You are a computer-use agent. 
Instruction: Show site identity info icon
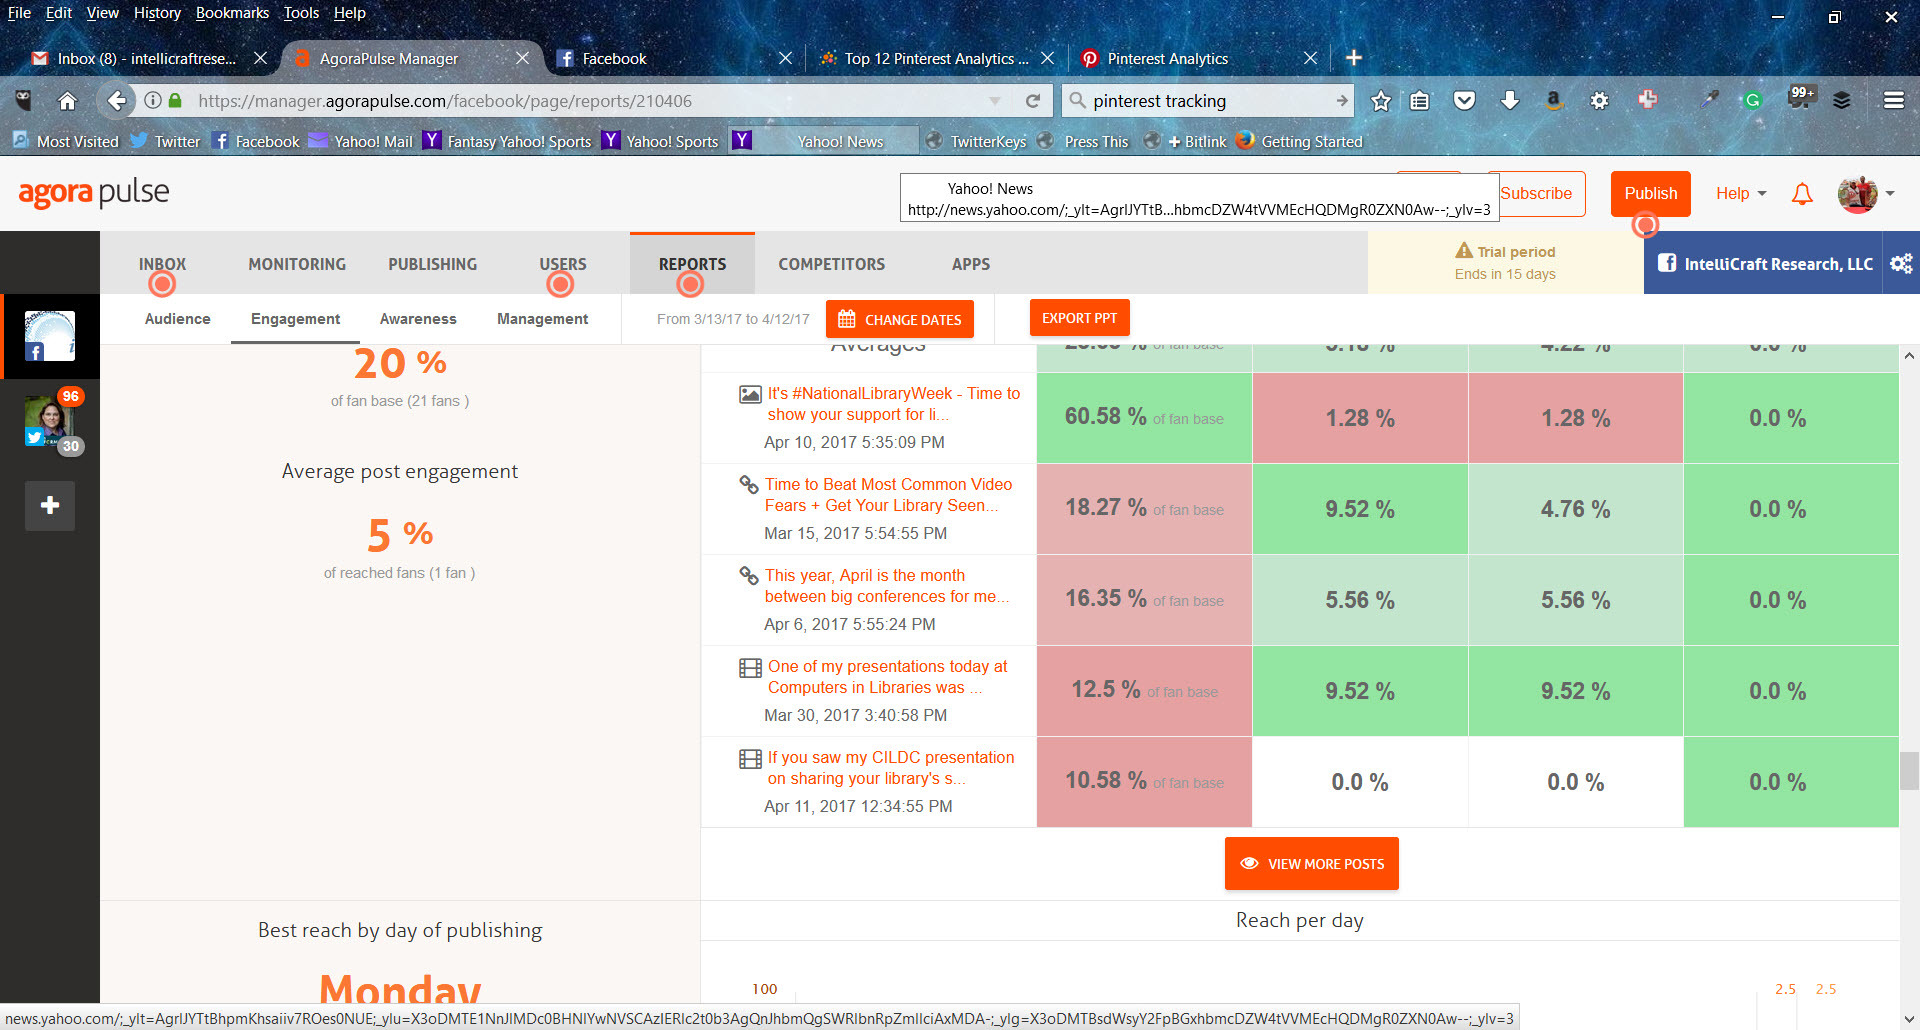[153, 101]
